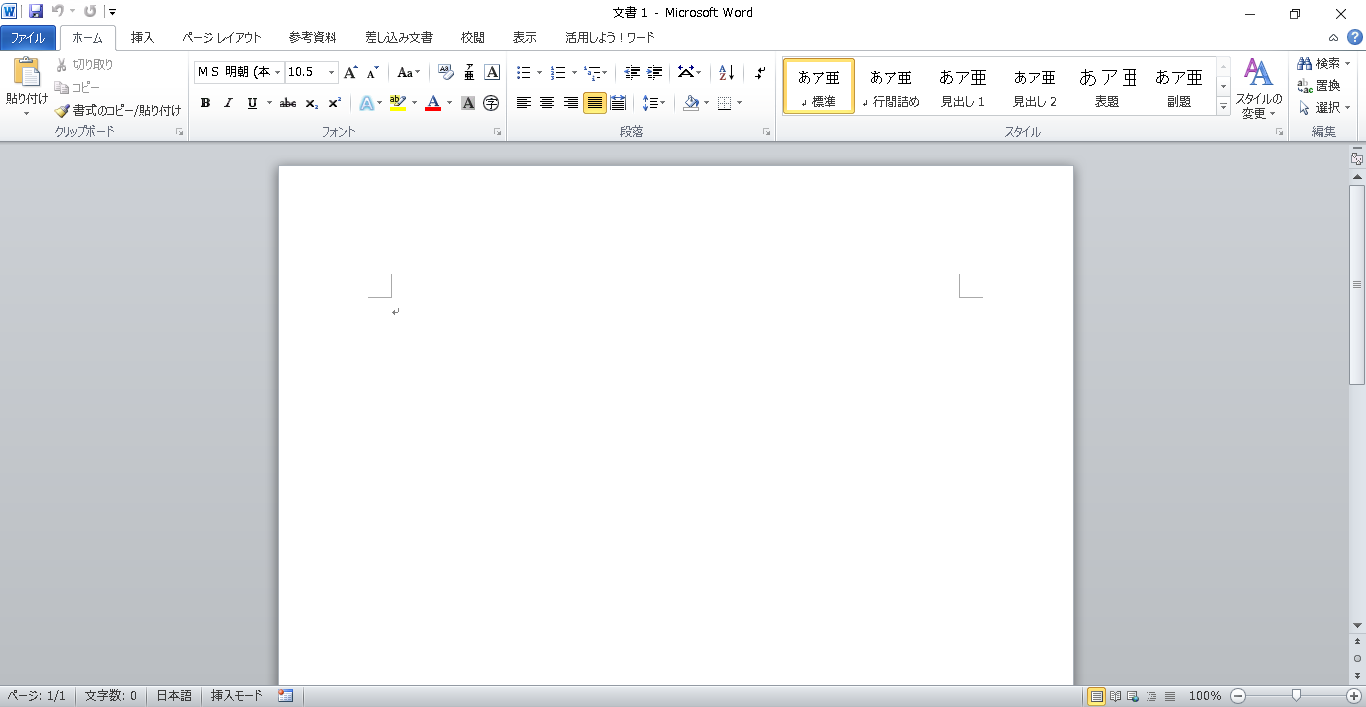Apply the 行間詰め style

(x=891, y=86)
